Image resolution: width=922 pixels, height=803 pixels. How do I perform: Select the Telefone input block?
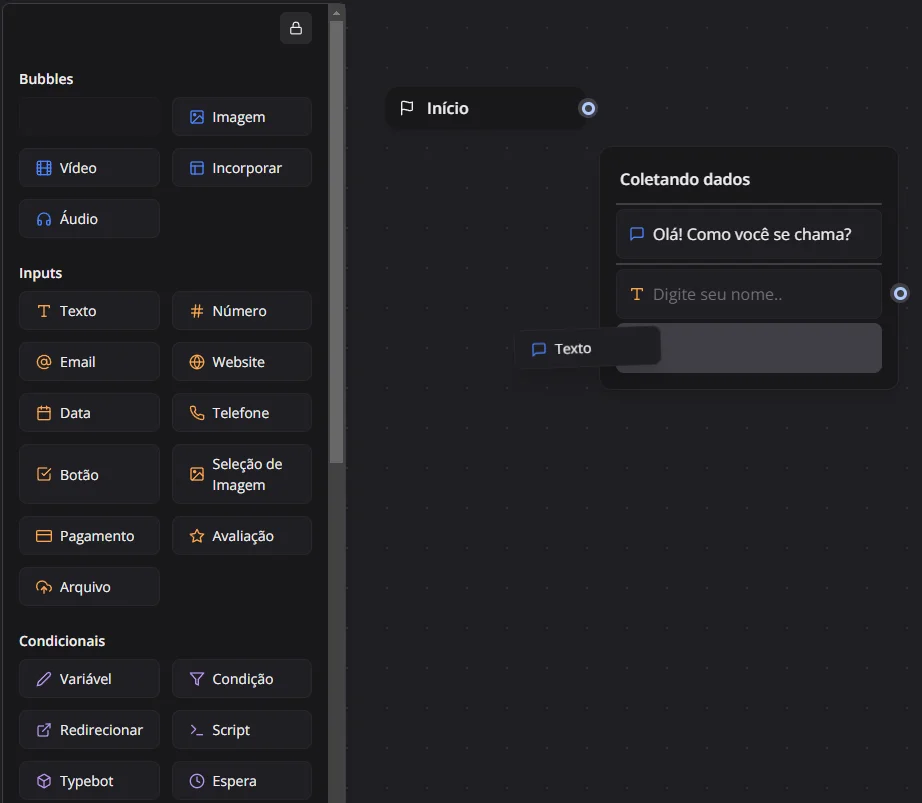[241, 413]
